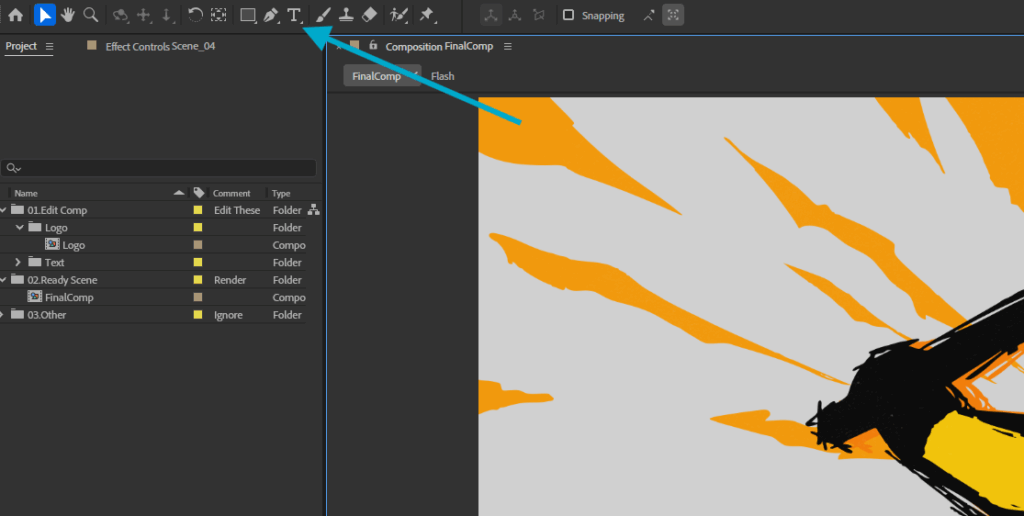
Task: Select the Pan Camera four-arrow tool
Action: point(143,15)
